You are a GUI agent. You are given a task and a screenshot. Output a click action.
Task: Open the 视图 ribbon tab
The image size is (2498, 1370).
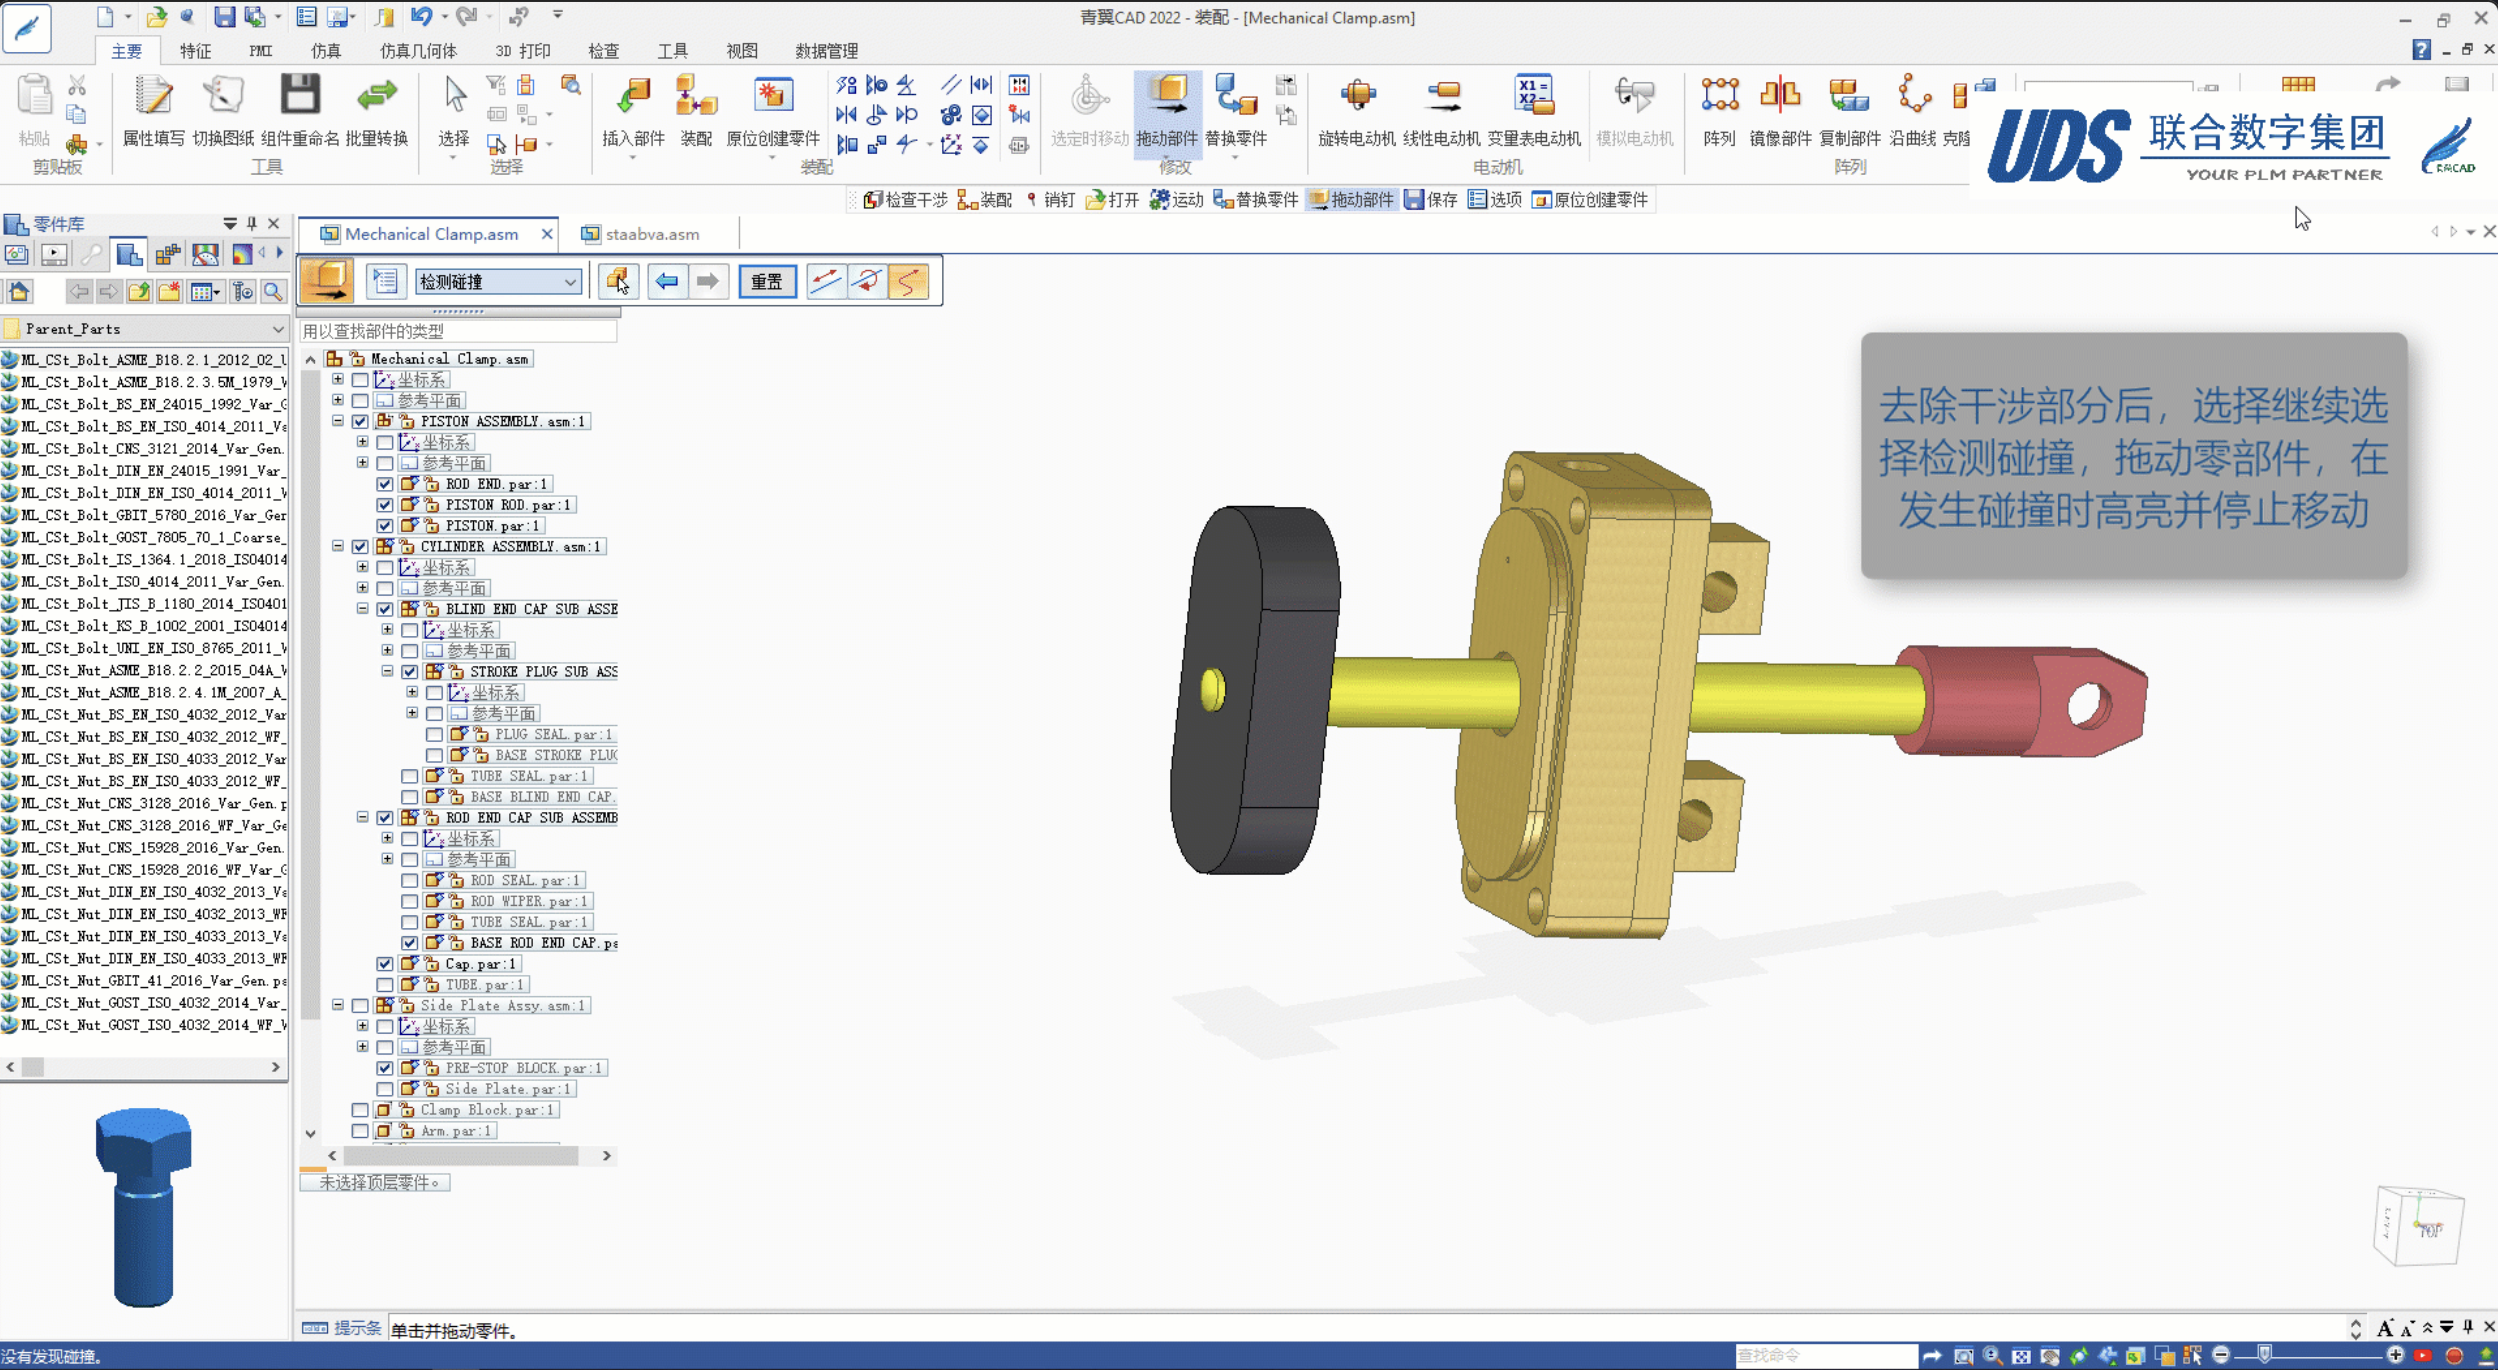[x=741, y=50]
